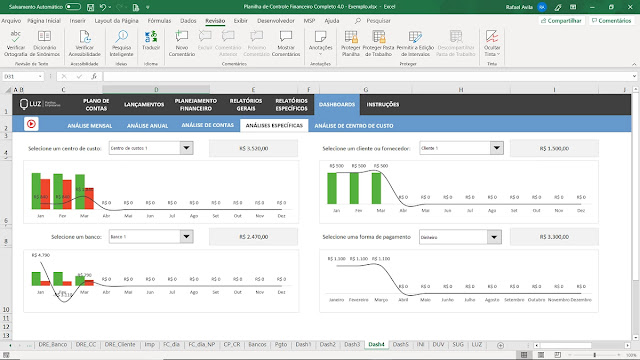
Task: Open ANÁLISE MENSAL sub-tab
Action: [x=89, y=126]
